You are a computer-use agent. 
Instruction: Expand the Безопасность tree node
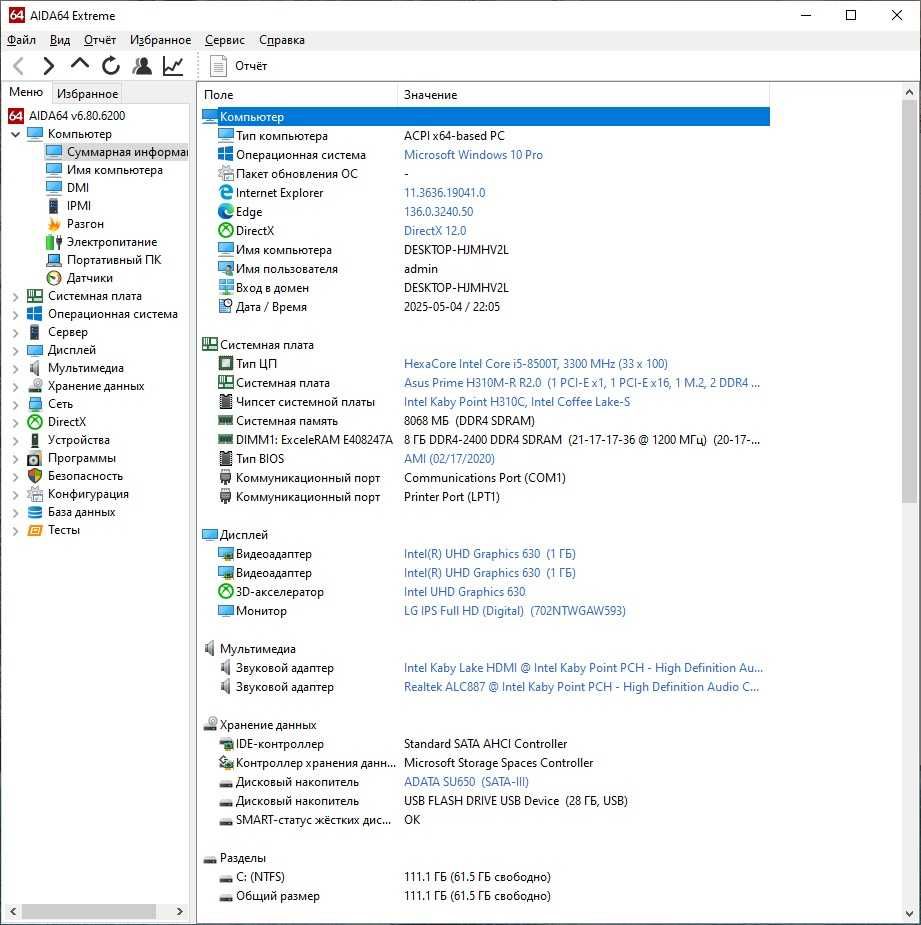16,477
